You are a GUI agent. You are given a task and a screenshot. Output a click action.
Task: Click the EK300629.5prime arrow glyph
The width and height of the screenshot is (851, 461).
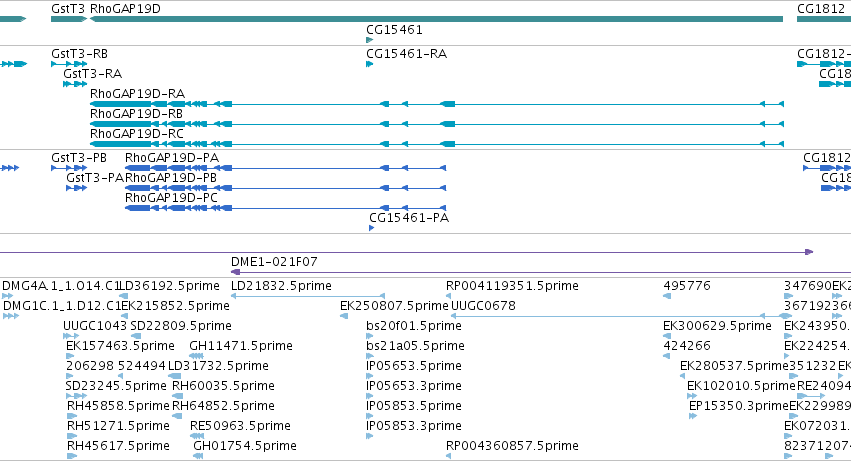tap(667, 336)
